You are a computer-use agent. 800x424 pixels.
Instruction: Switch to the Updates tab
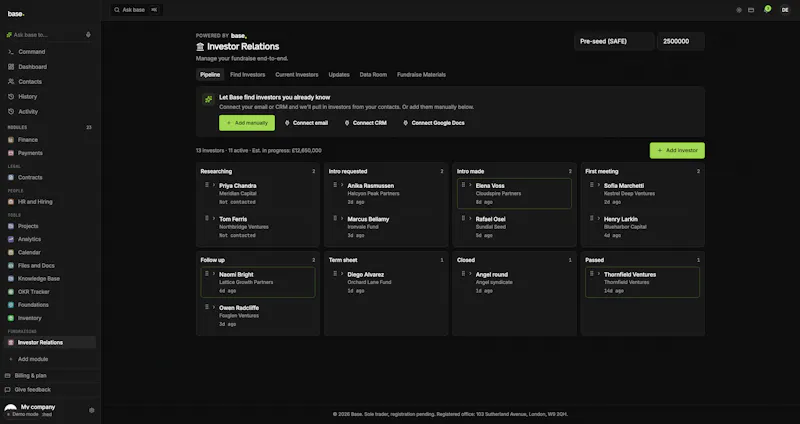[339, 74]
